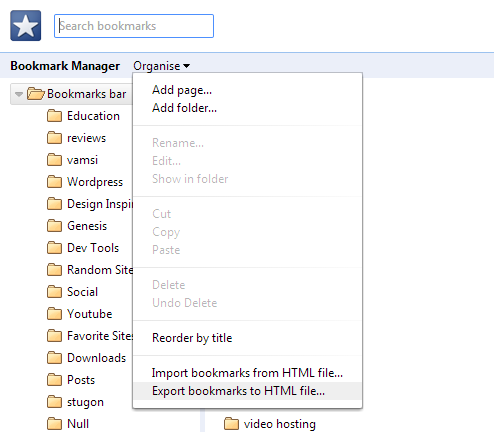
Task: Click the Education folder icon
Action: (54, 116)
